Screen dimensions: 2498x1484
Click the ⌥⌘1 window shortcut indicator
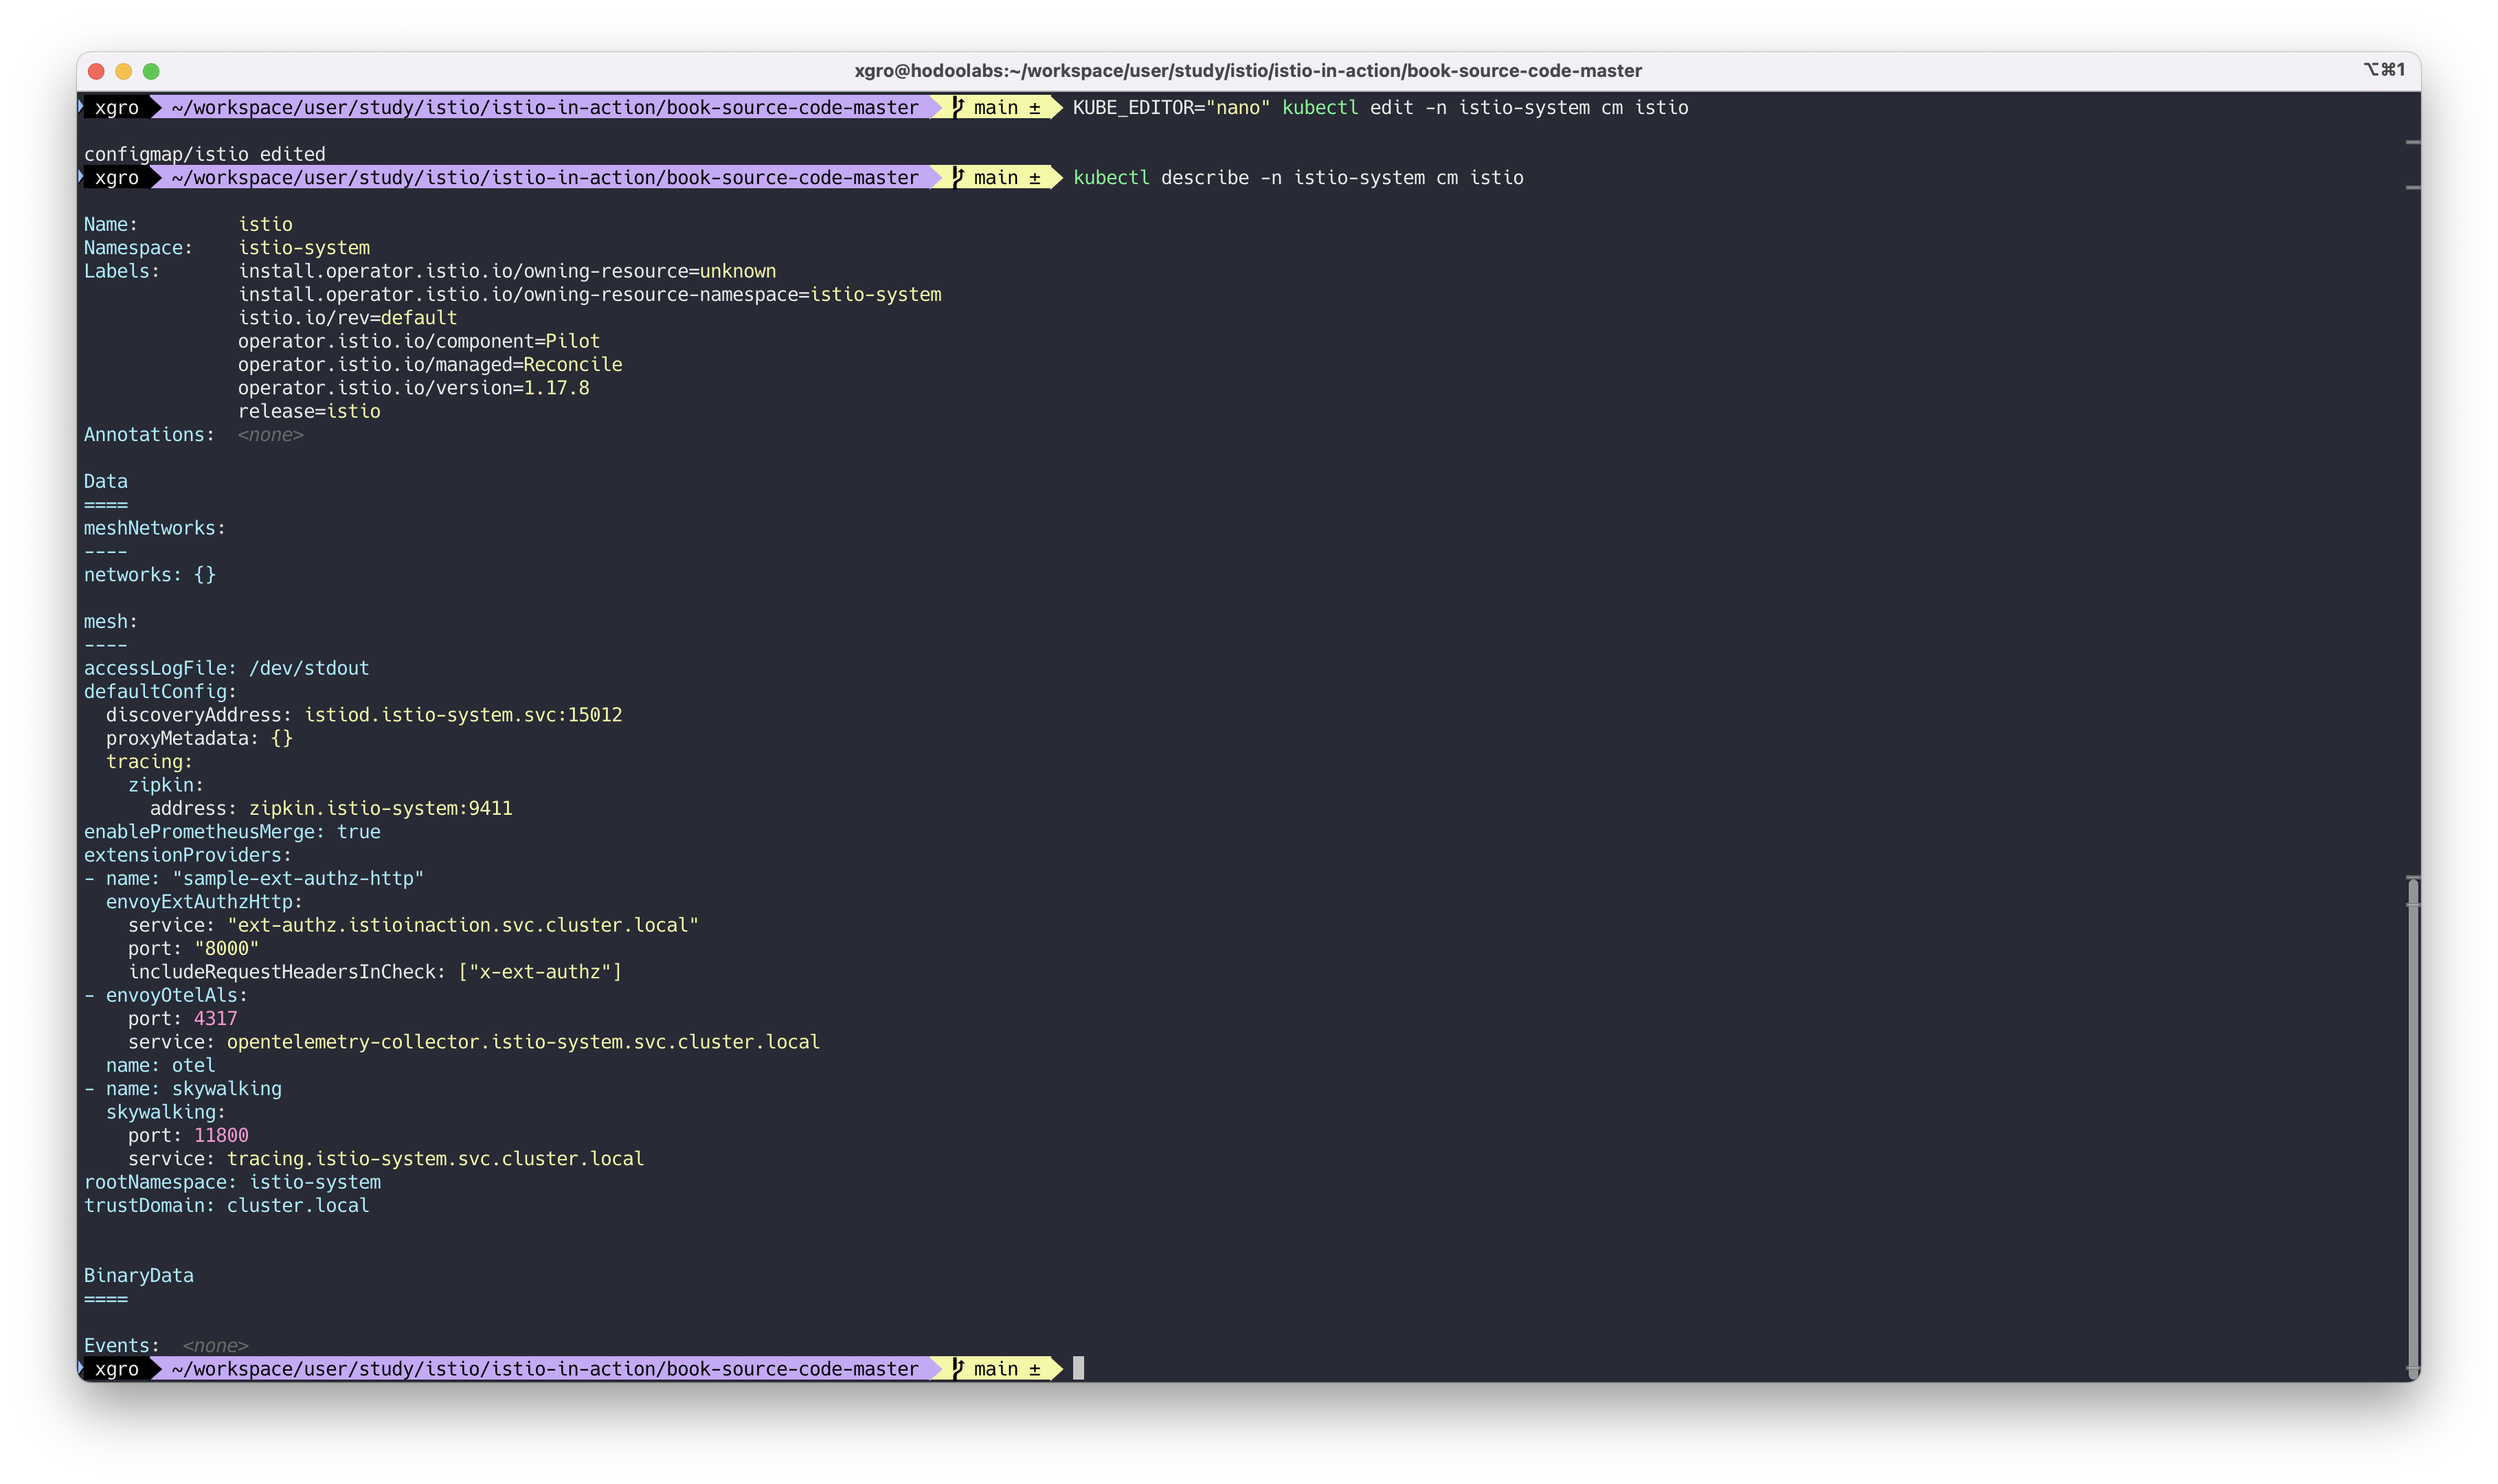(x=2384, y=69)
